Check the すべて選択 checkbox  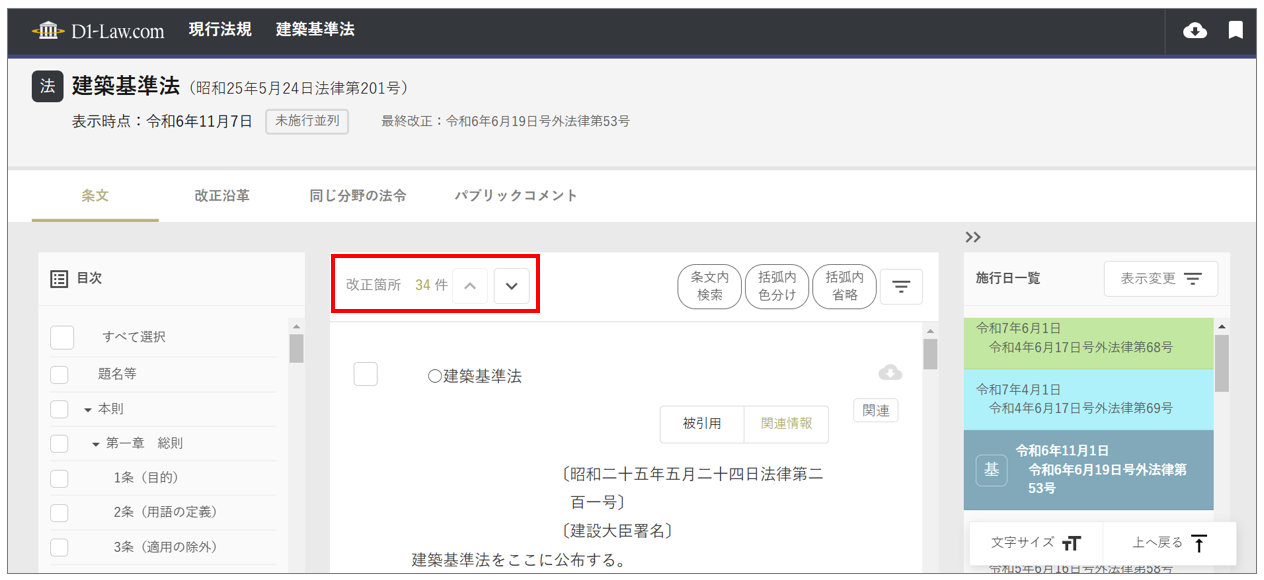(62, 337)
